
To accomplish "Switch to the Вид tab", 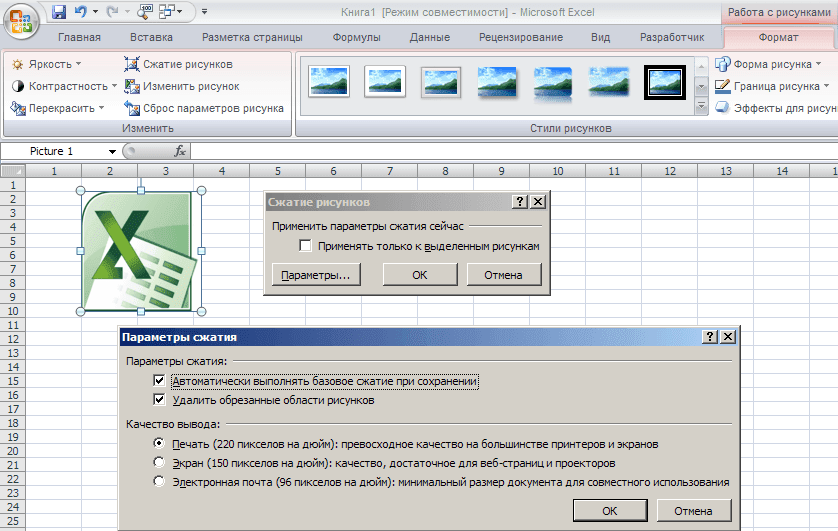I will pyautogui.click(x=600, y=37).
